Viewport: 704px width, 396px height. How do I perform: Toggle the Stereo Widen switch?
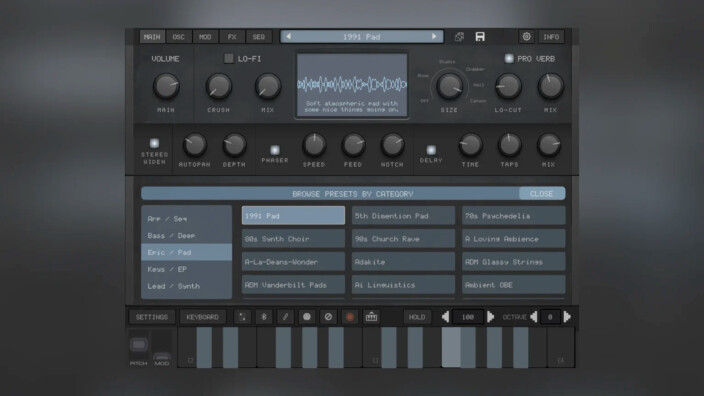154,143
